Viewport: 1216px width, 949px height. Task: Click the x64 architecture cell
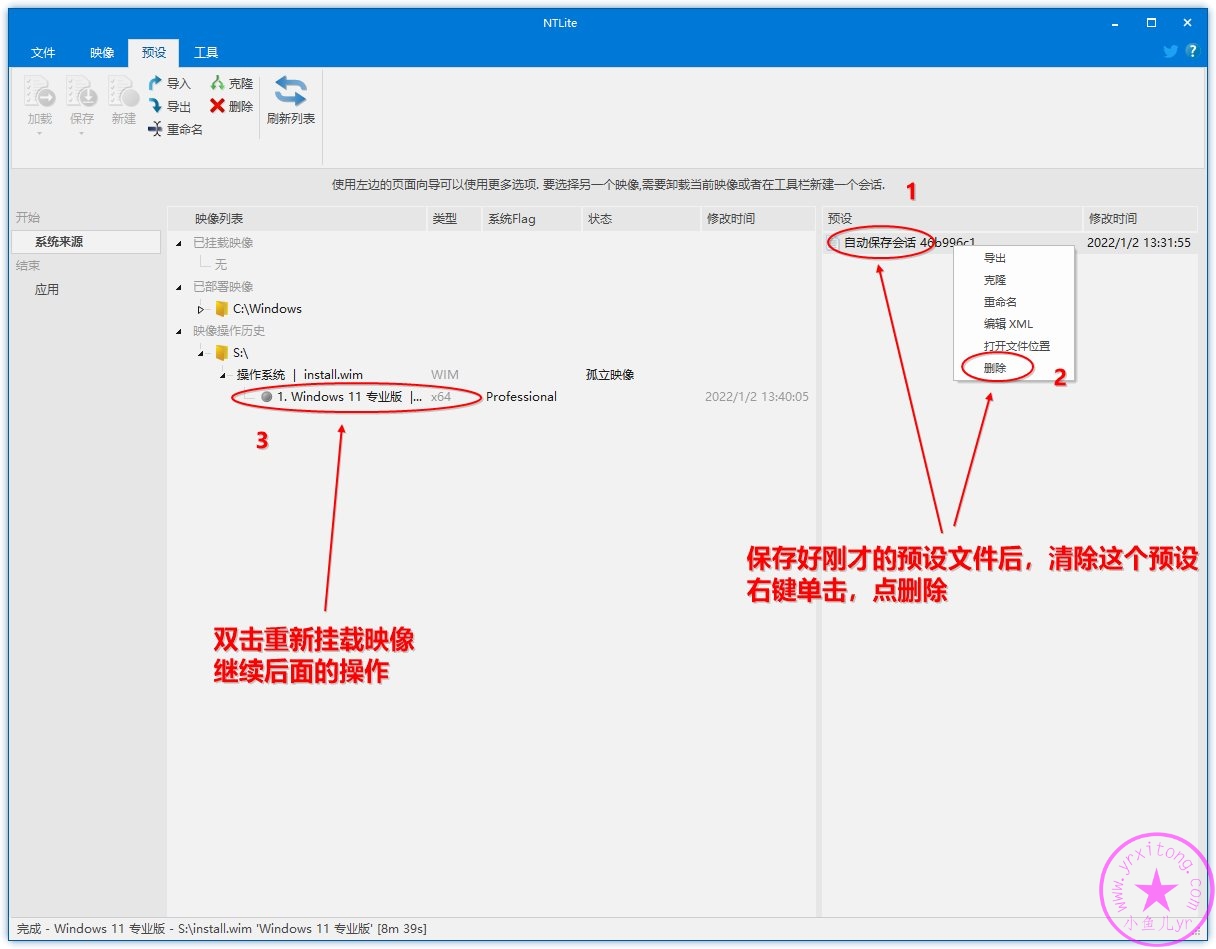[441, 397]
